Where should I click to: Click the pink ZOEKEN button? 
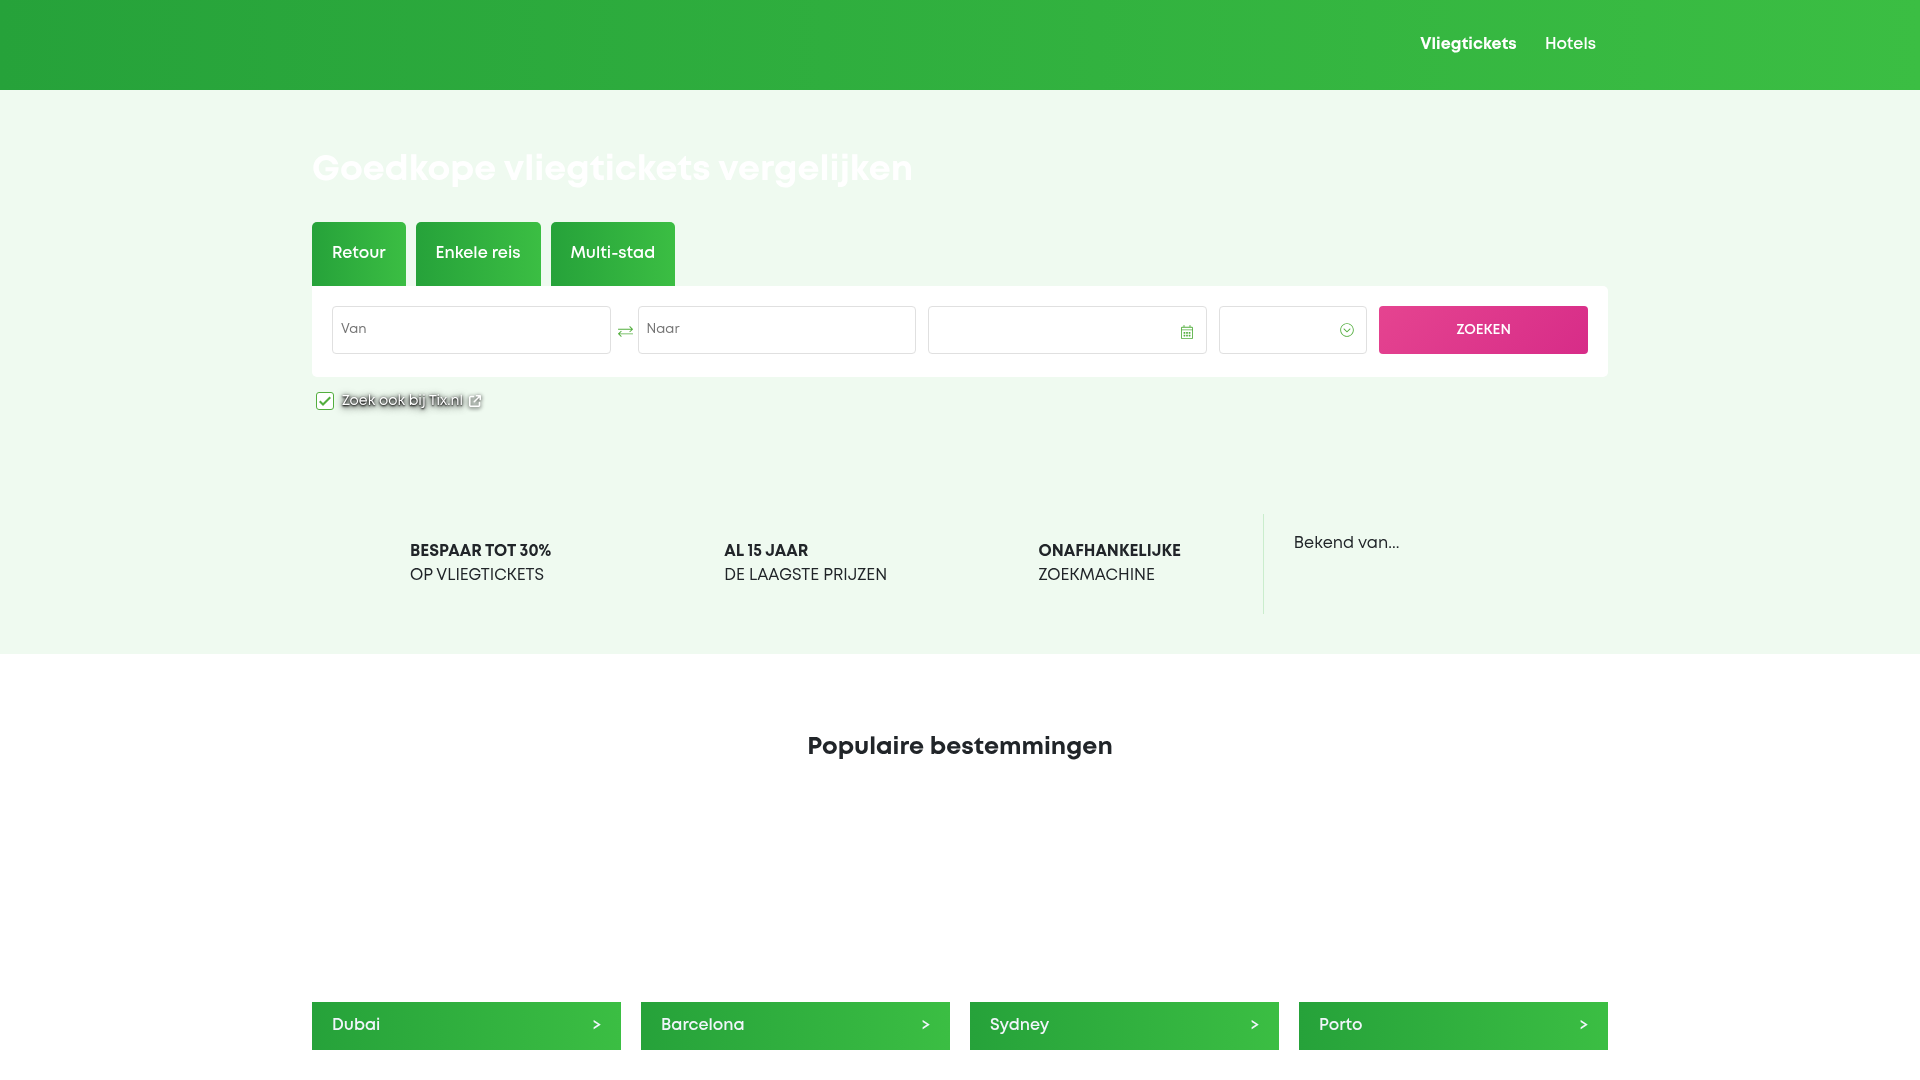(1483, 330)
